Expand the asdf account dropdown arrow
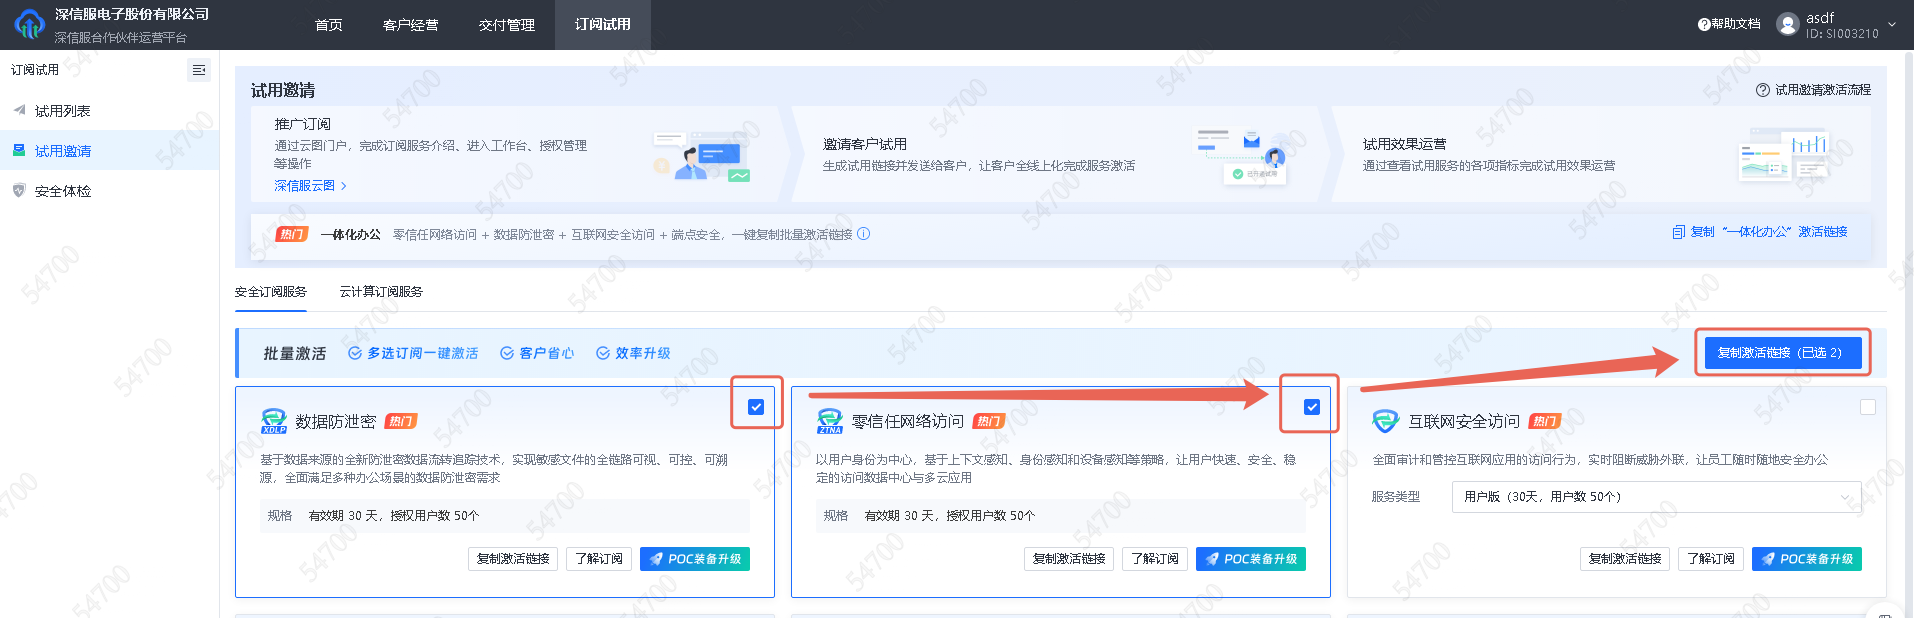 (1891, 25)
